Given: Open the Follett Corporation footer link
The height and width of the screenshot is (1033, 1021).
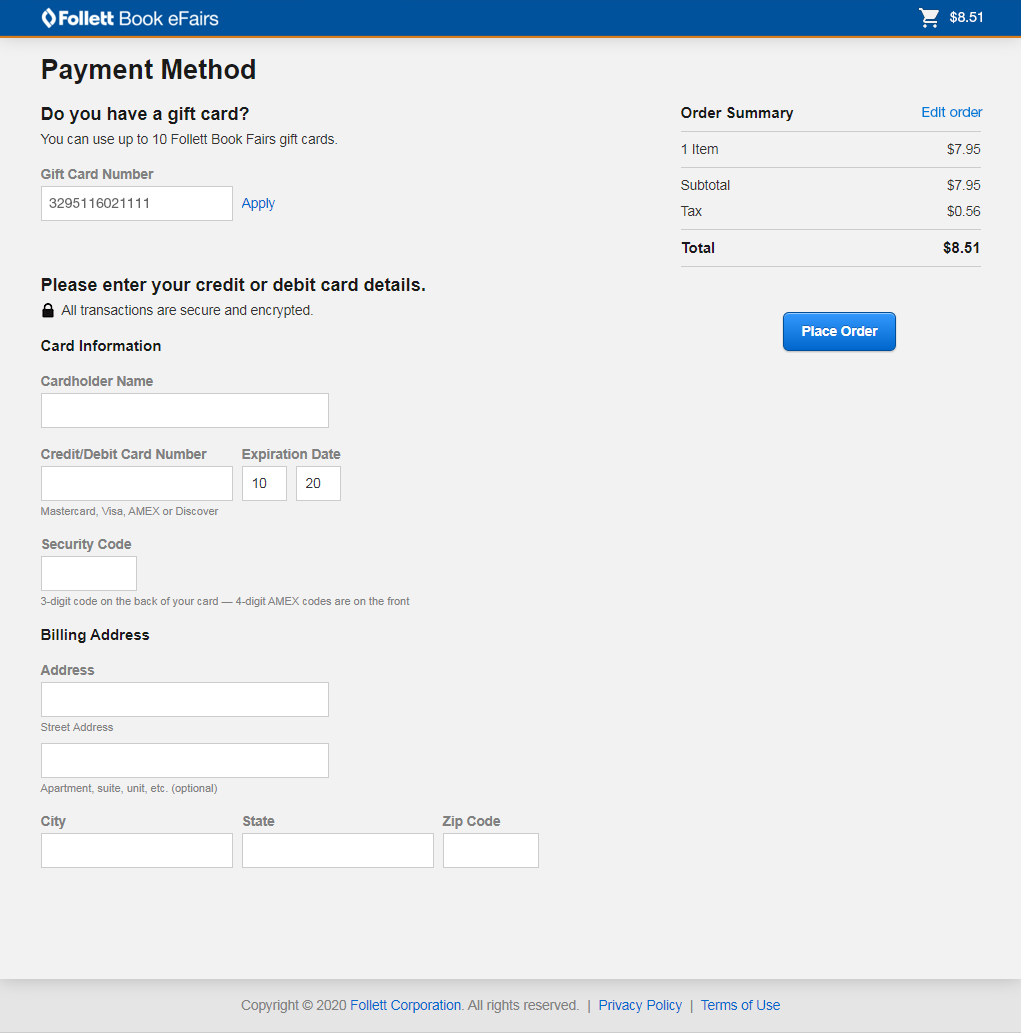Looking at the screenshot, I should [x=405, y=1005].
